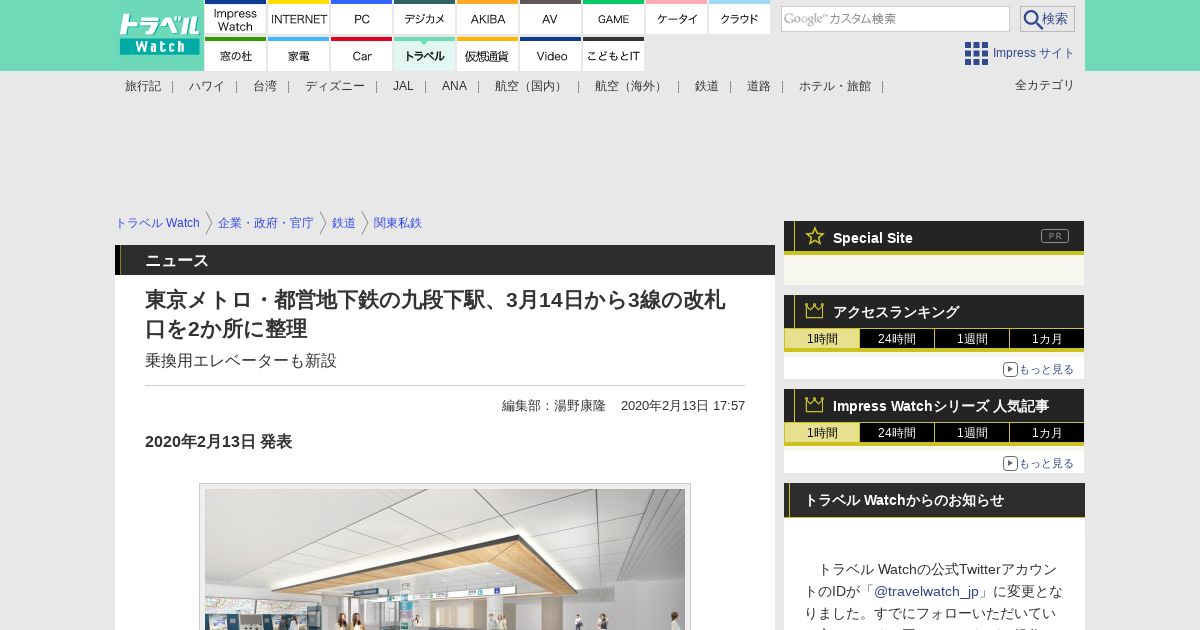Click crown icon beside アクセスランキング
Viewport: 1200px width, 630px height.
tap(815, 310)
